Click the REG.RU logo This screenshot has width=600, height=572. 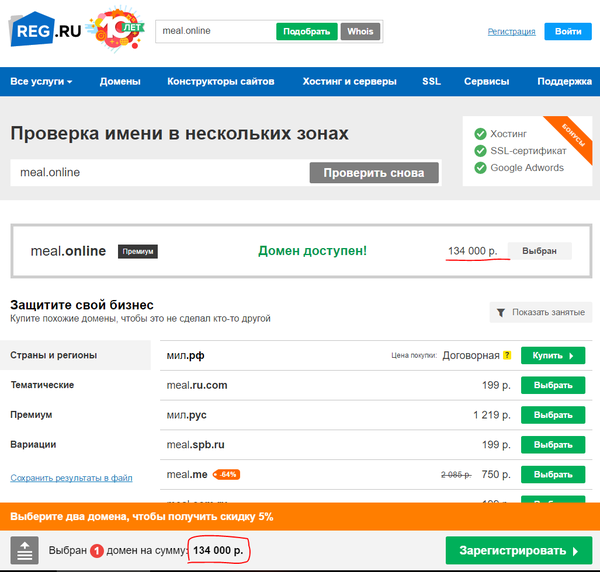pyautogui.click(x=44, y=30)
